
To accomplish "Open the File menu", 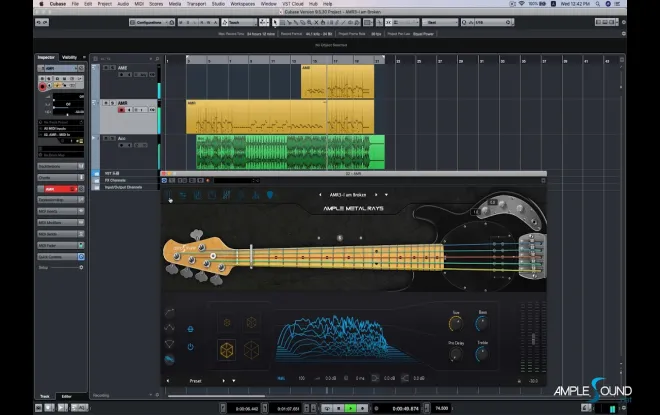I will [x=75, y=4].
